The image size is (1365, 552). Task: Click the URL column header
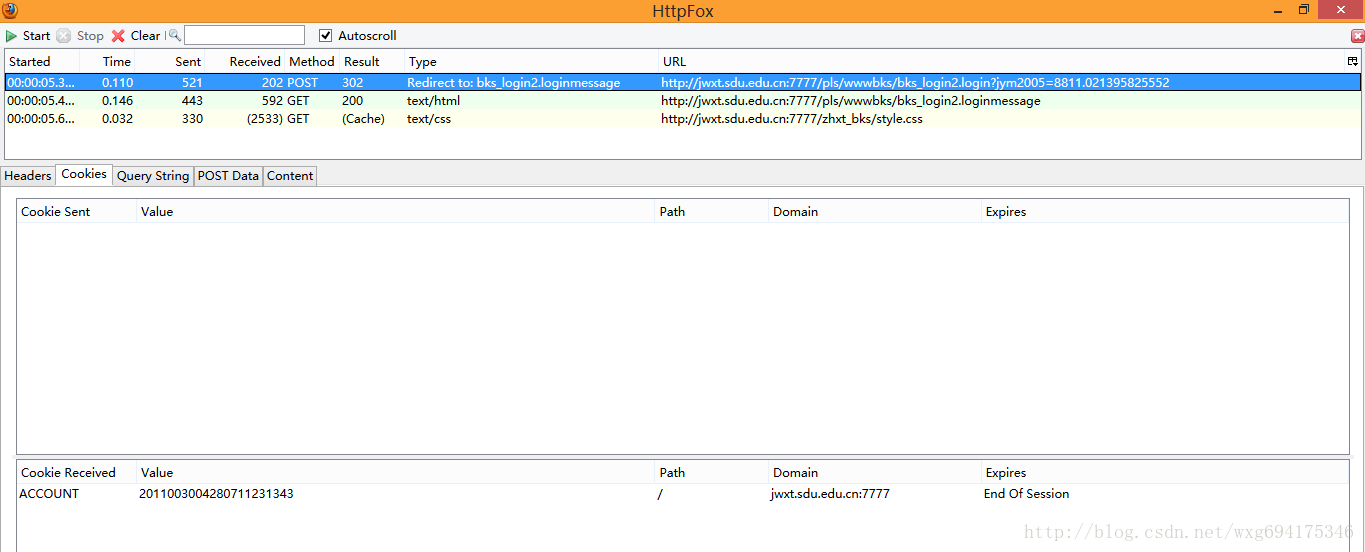[x=1002, y=61]
